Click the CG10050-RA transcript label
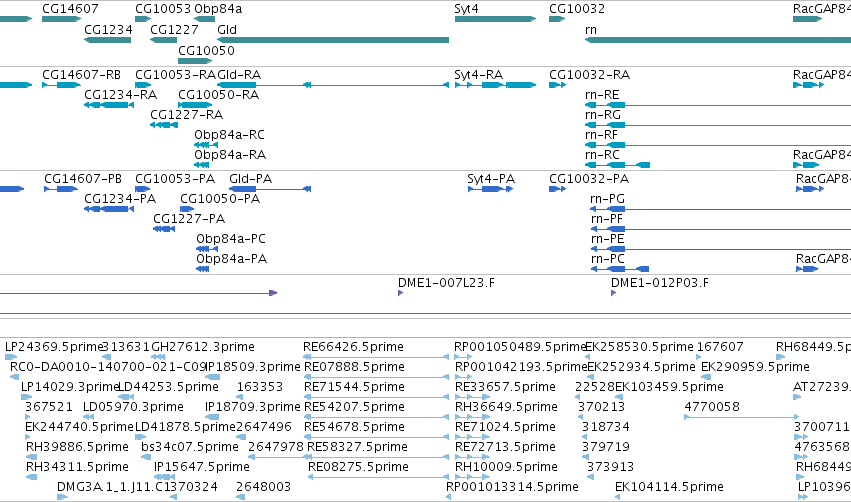Image resolution: width=851 pixels, height=502 pixels. pos(219,95)
